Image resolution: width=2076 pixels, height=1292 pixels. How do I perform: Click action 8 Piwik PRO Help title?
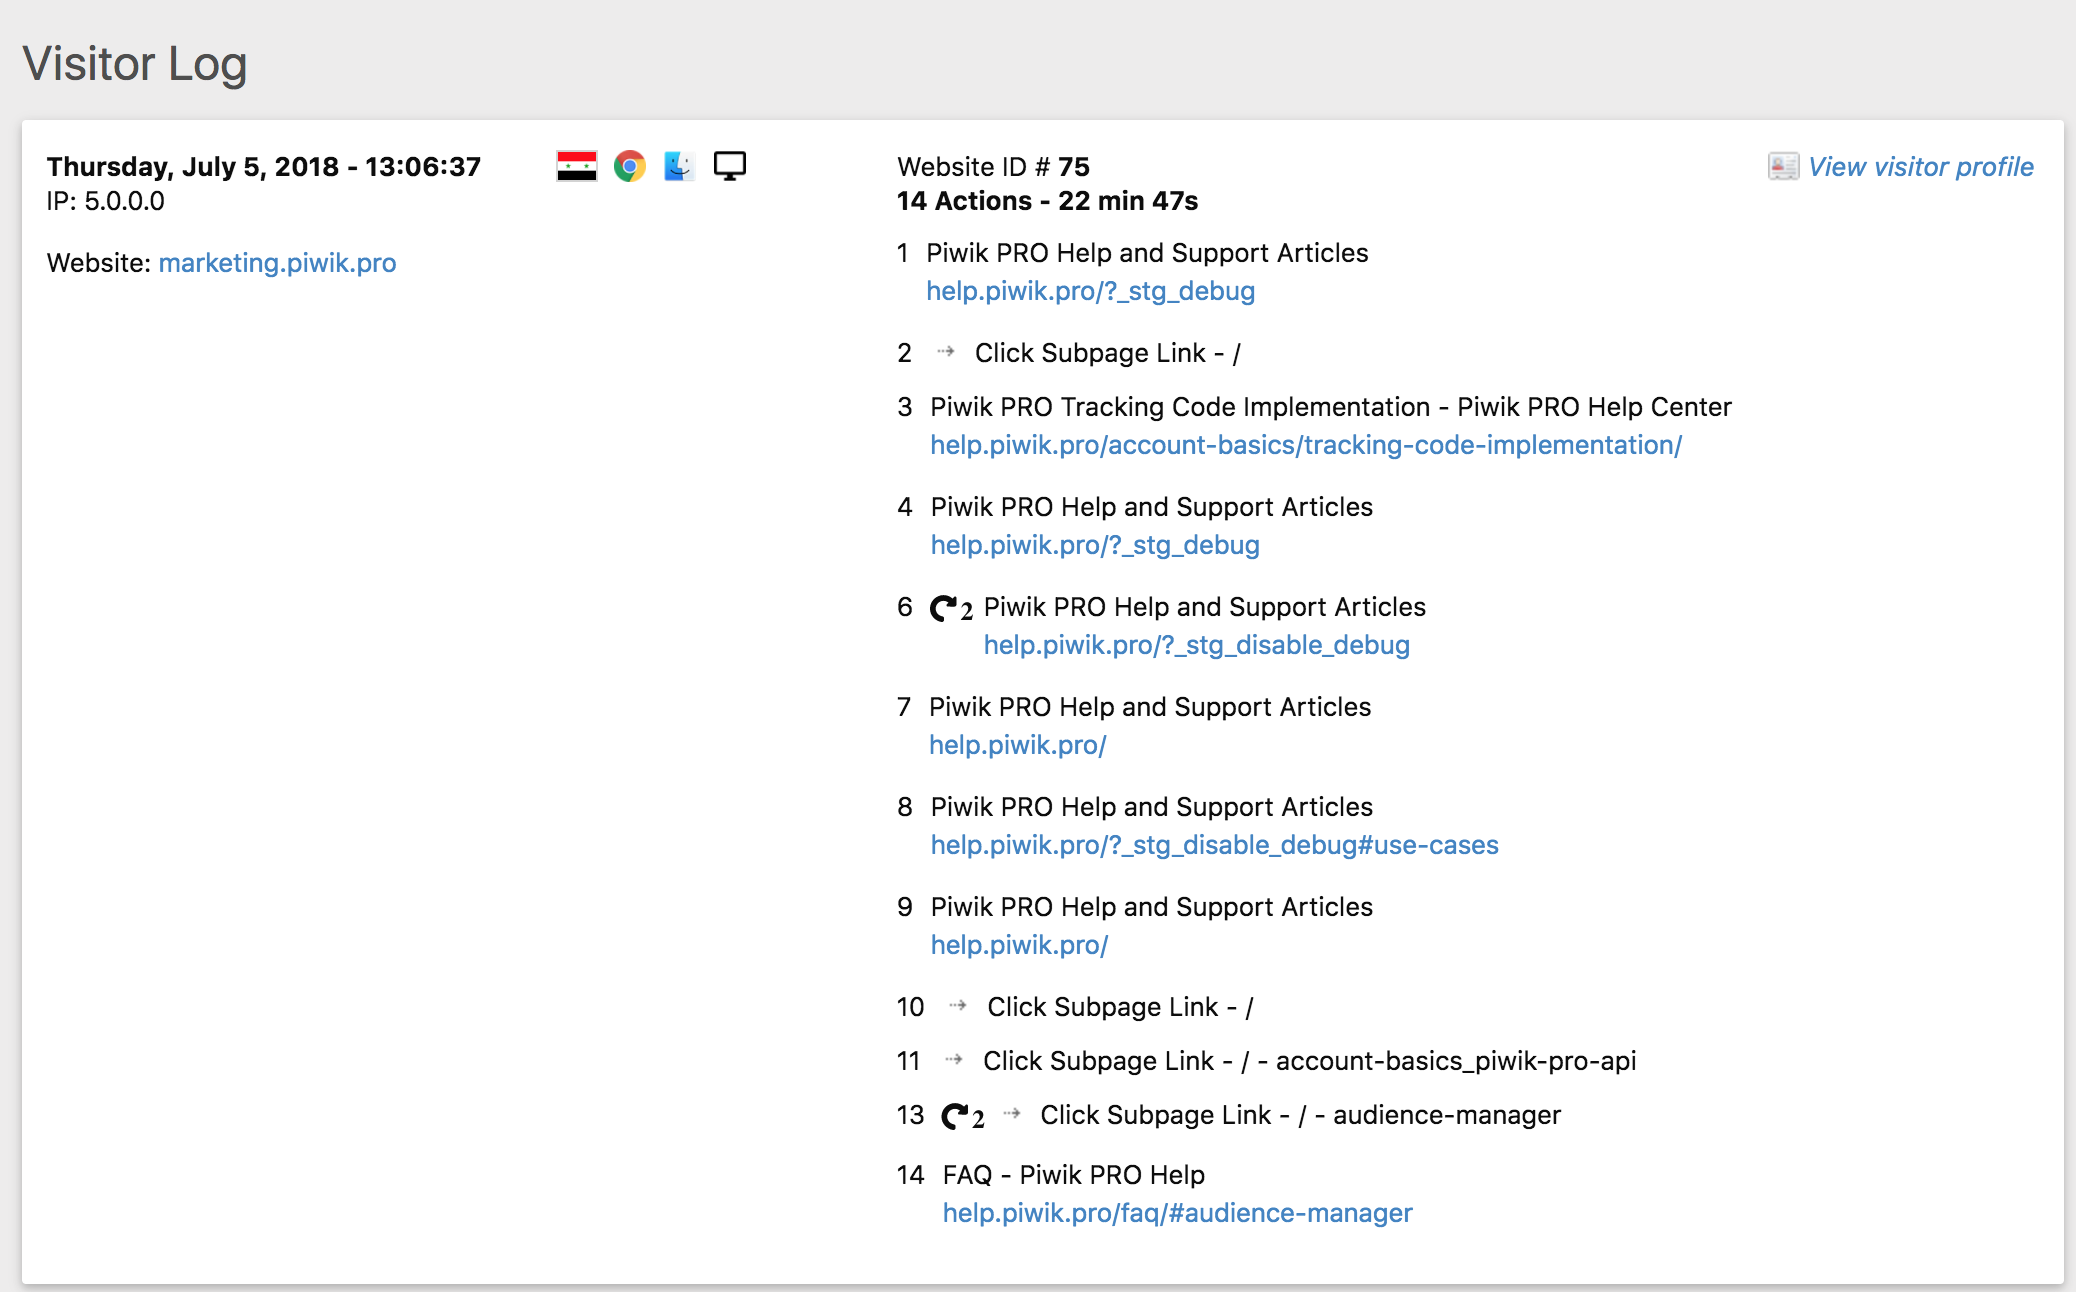[x=1152, y=807]
